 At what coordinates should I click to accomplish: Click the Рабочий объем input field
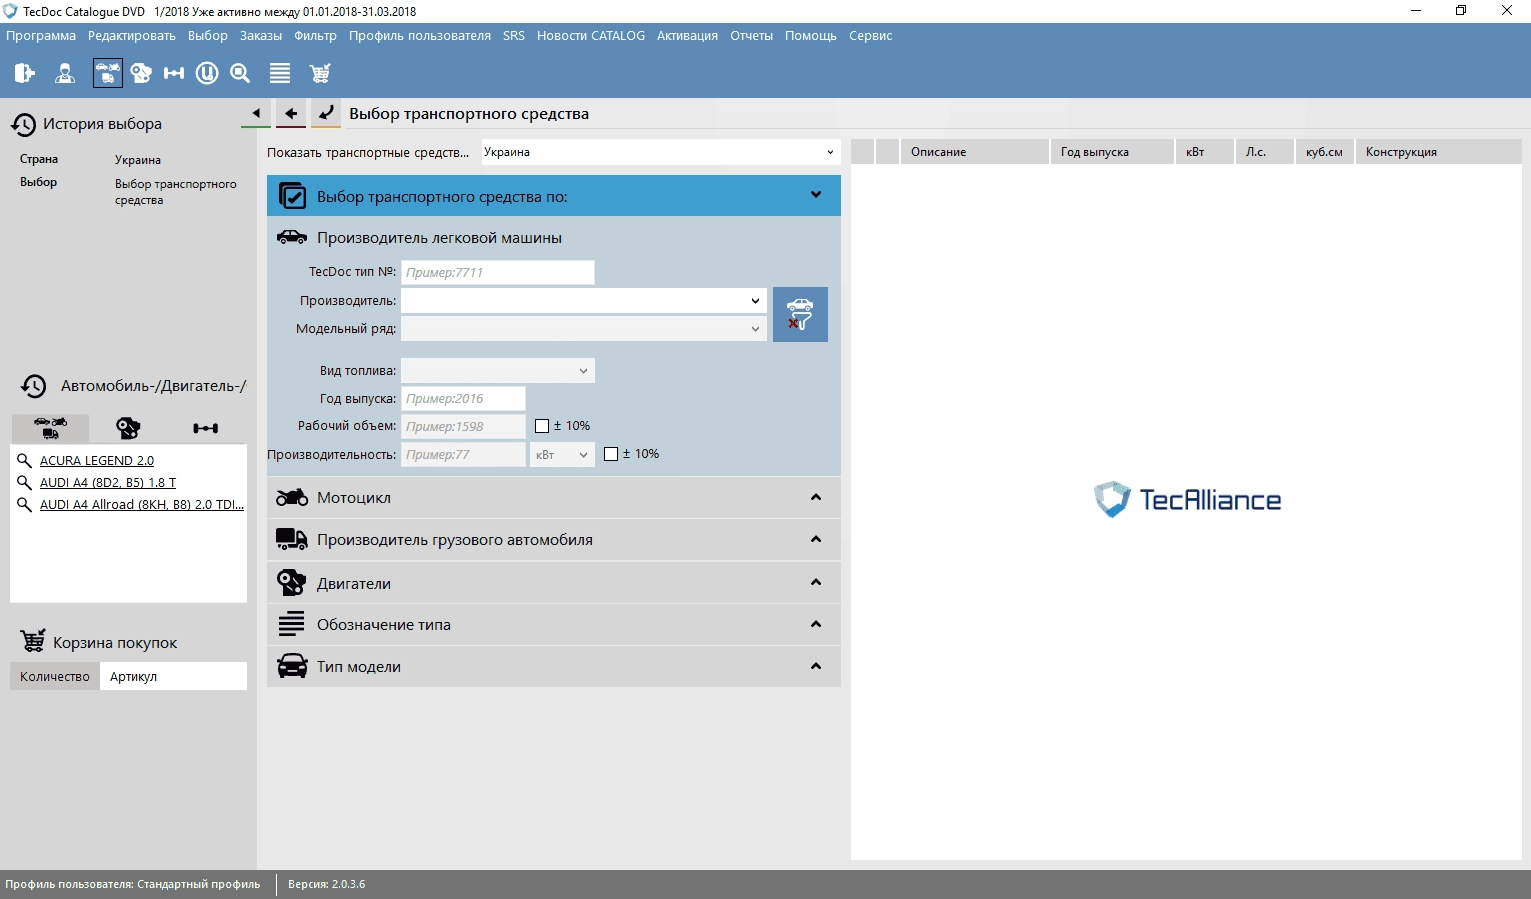pos(463,426)
